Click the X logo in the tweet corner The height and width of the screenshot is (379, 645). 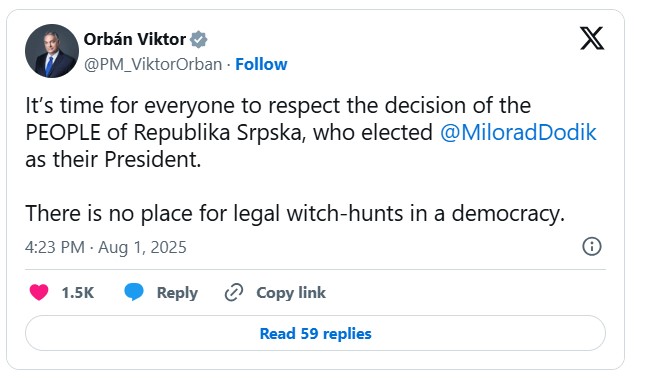[592, 38]
